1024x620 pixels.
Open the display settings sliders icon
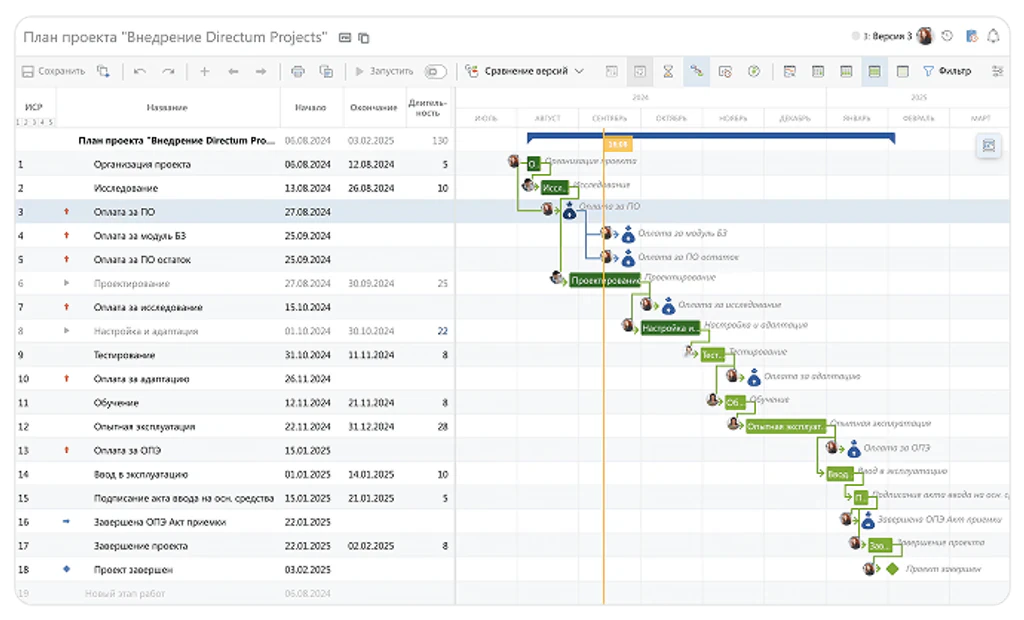[x=997, y=71]
